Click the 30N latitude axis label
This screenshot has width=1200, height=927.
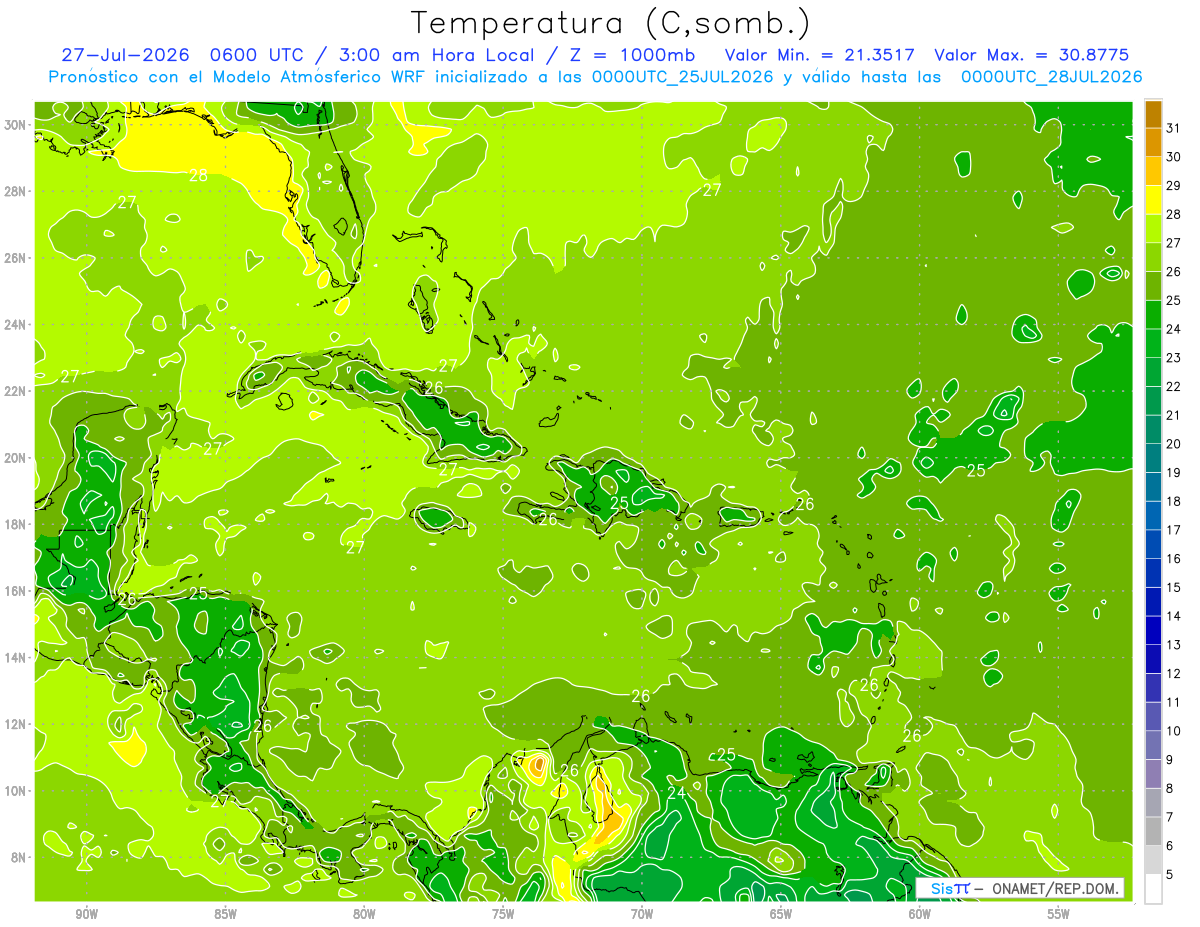click(17, 125)
